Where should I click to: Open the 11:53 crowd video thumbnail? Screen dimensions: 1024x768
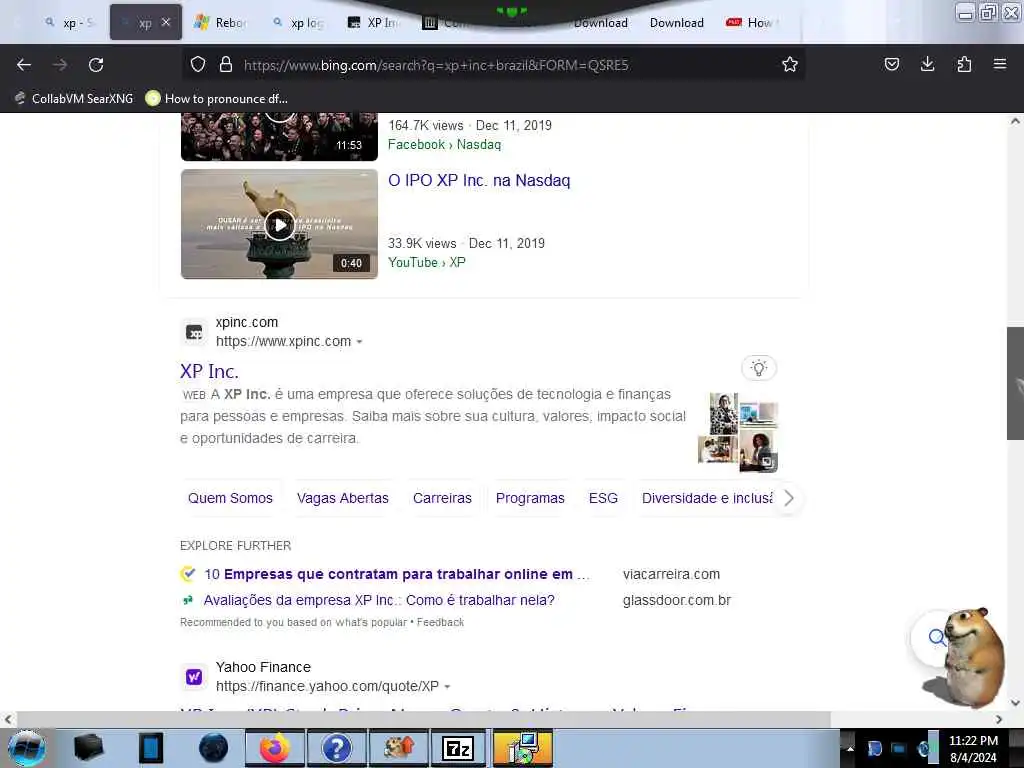pos(280,136)
